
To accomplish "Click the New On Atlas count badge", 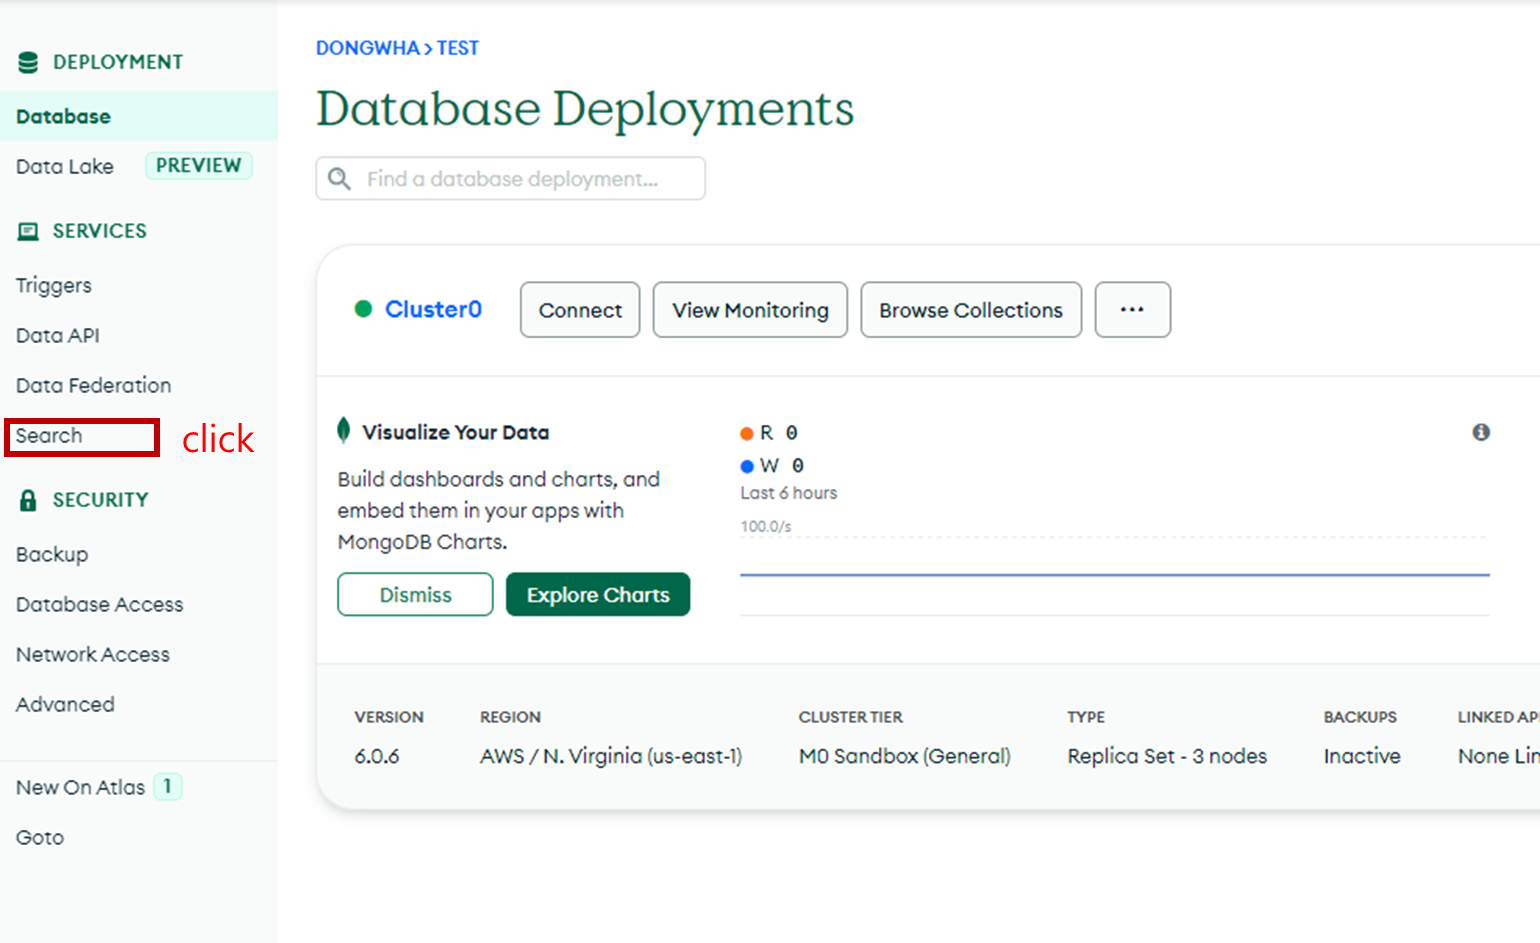I will click(168, 786).
